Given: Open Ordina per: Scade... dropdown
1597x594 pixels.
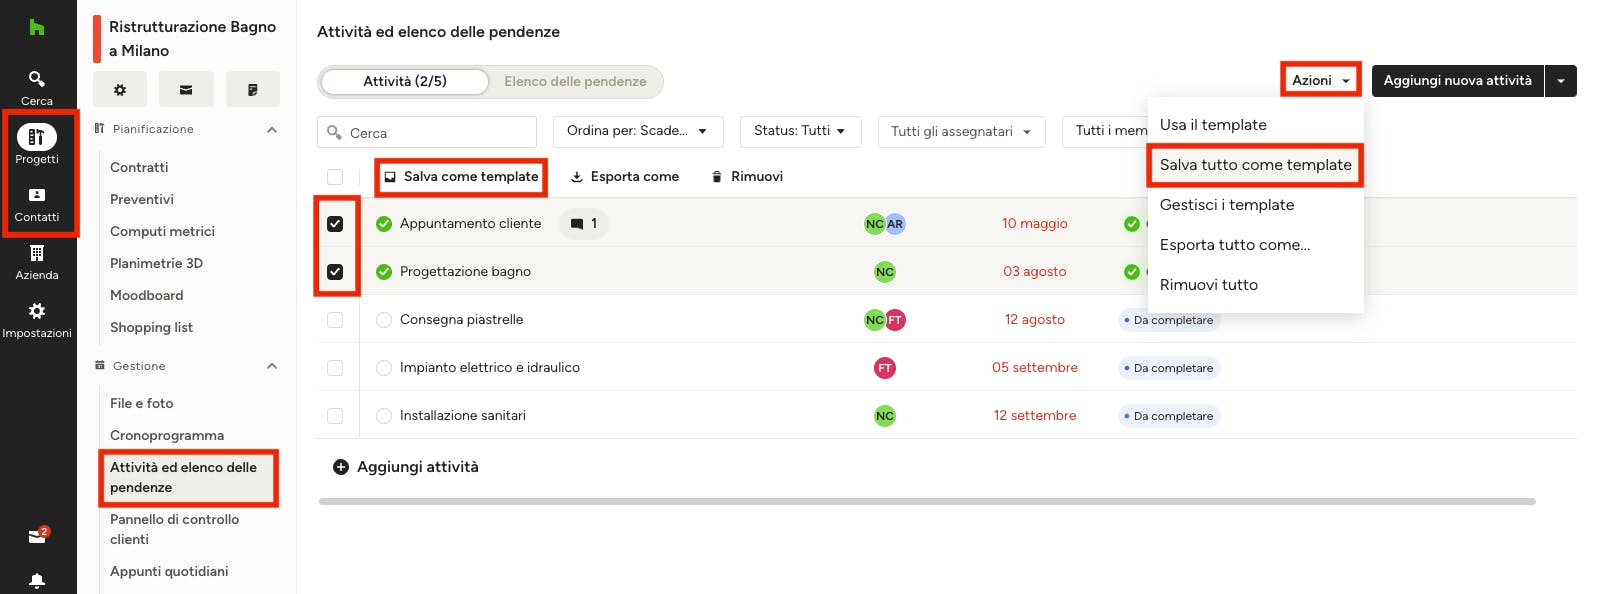Looking at the screenshot, I should [637, 131].
